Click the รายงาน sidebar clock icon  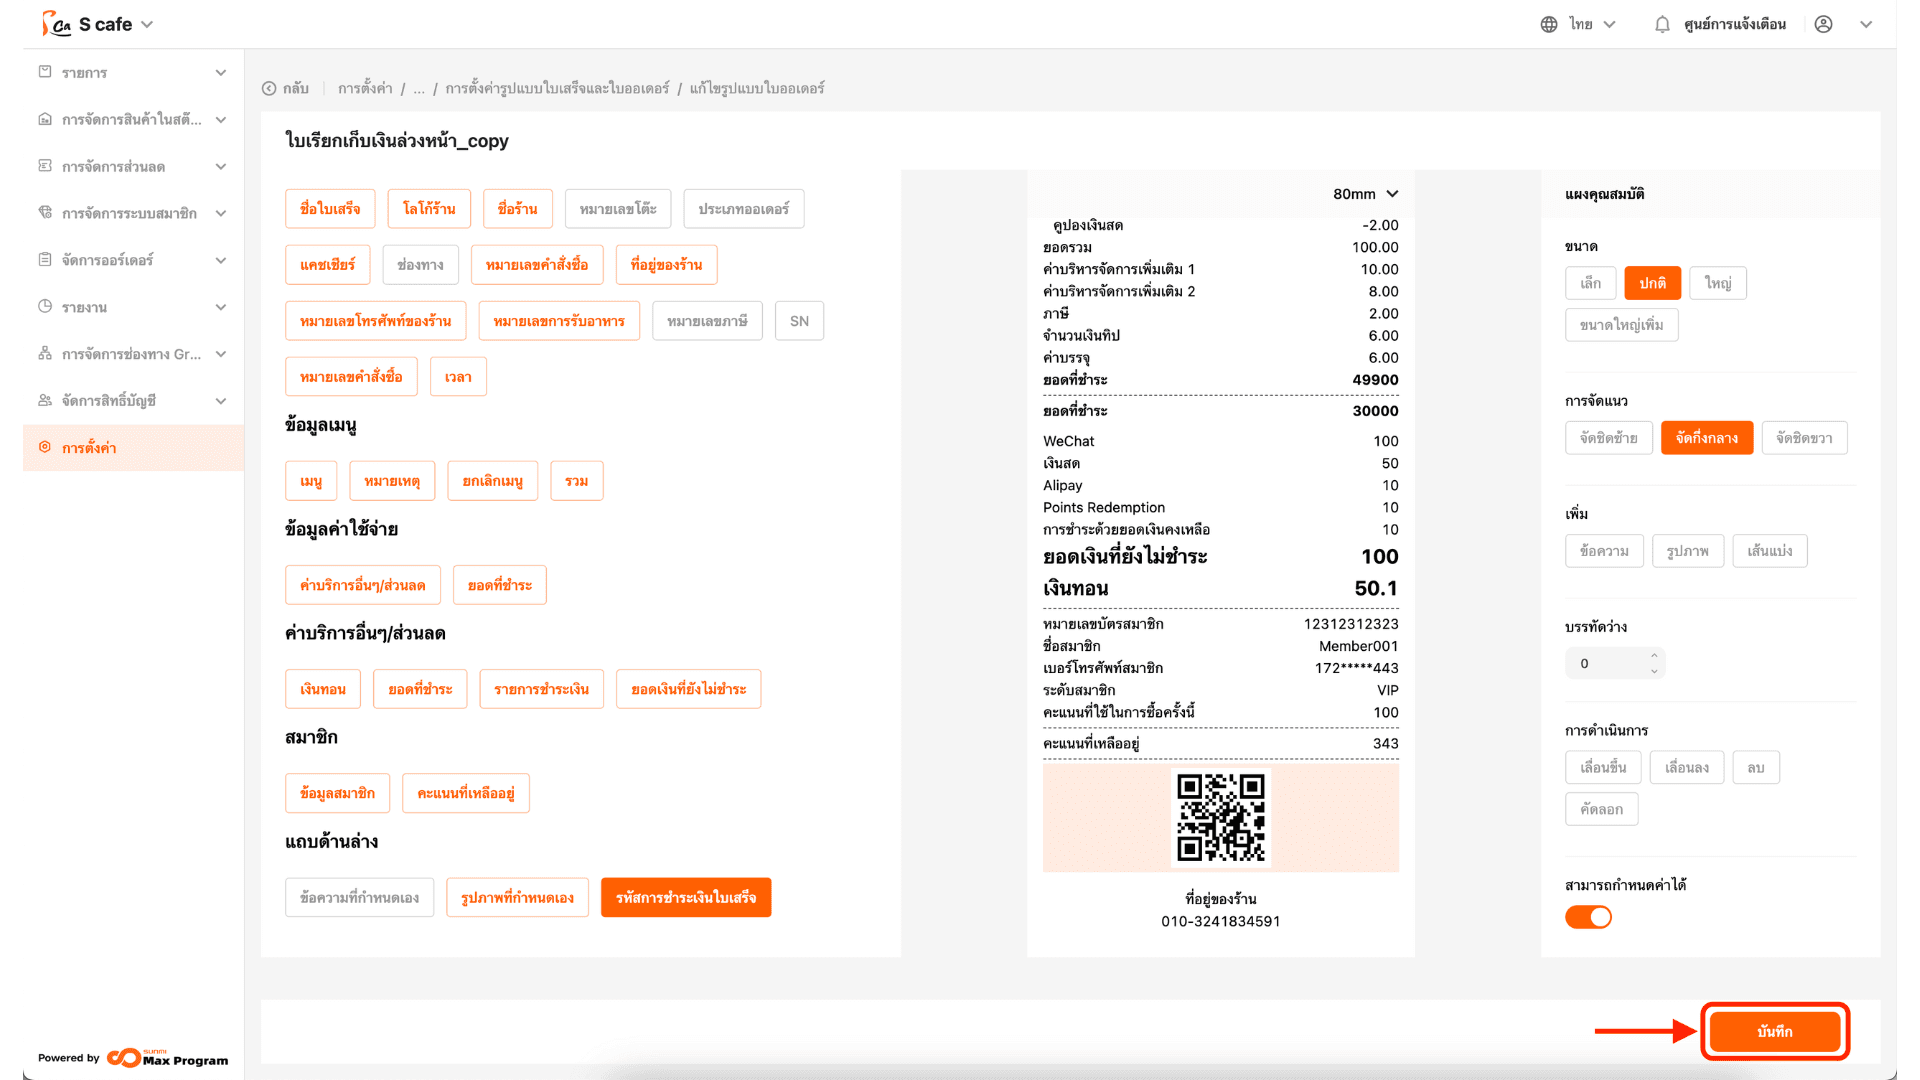click(x=45, y=307)
